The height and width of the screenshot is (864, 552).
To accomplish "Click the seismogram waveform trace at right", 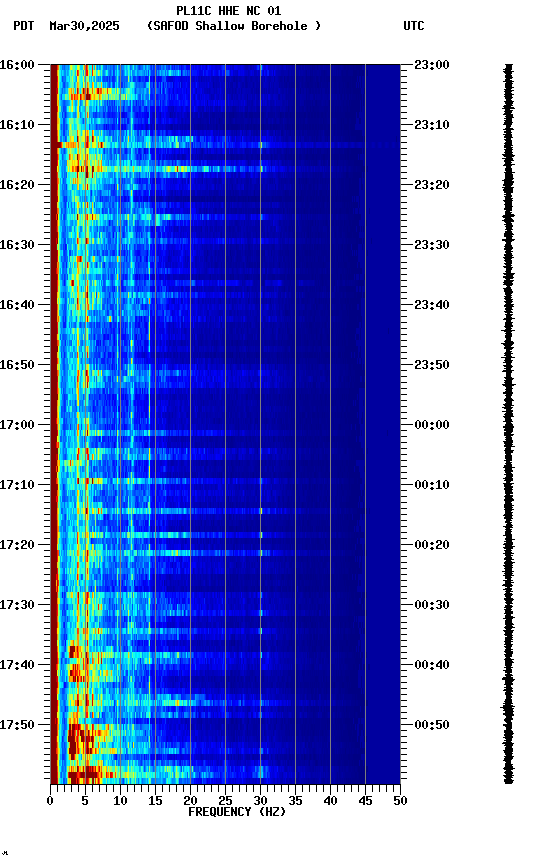I will [508, 424].
